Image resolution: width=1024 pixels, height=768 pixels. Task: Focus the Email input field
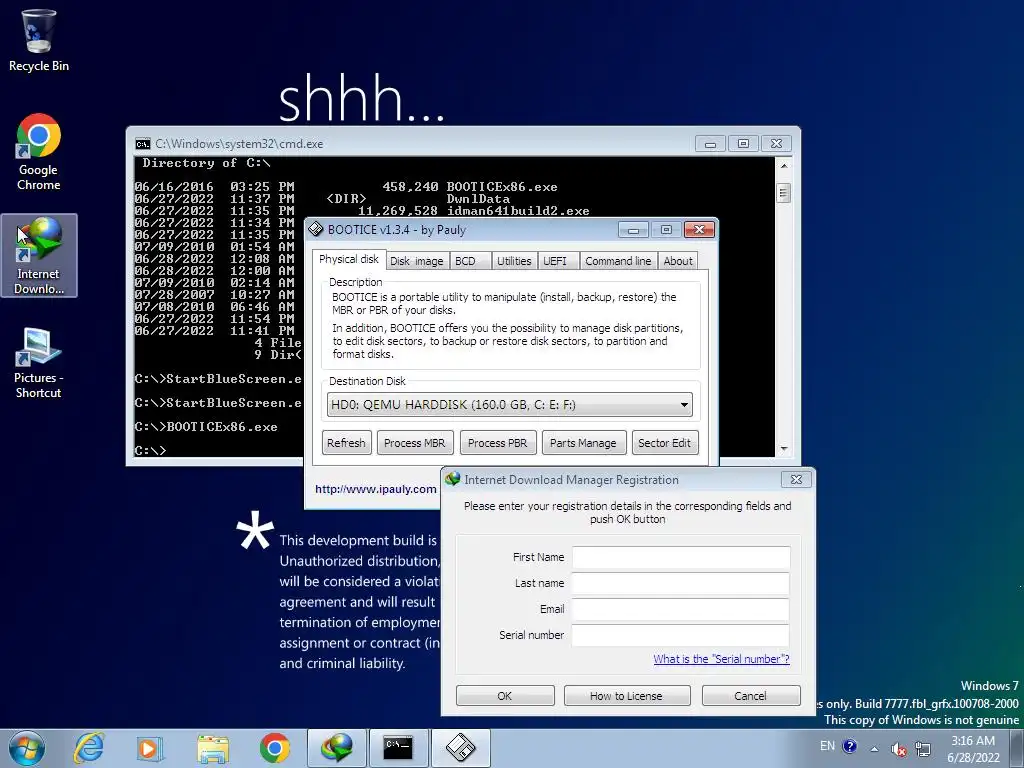[680, 609]
